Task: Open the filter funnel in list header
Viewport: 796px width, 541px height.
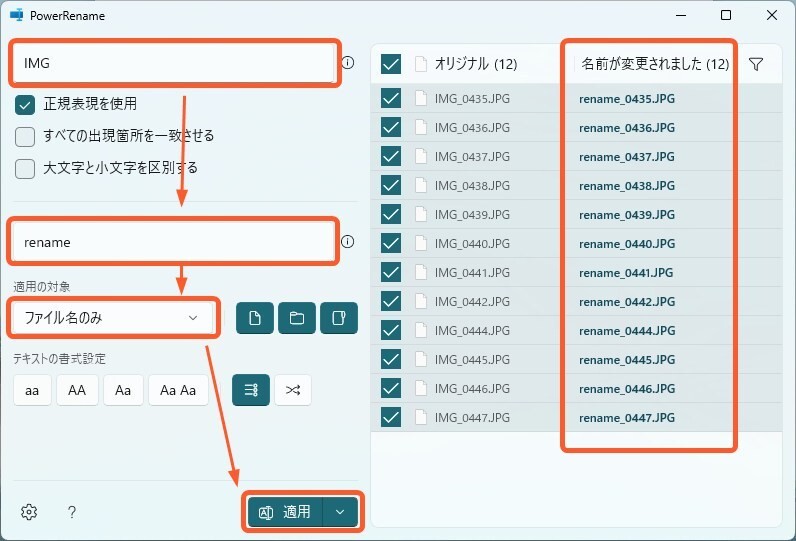Action: [x=756, y=64]
